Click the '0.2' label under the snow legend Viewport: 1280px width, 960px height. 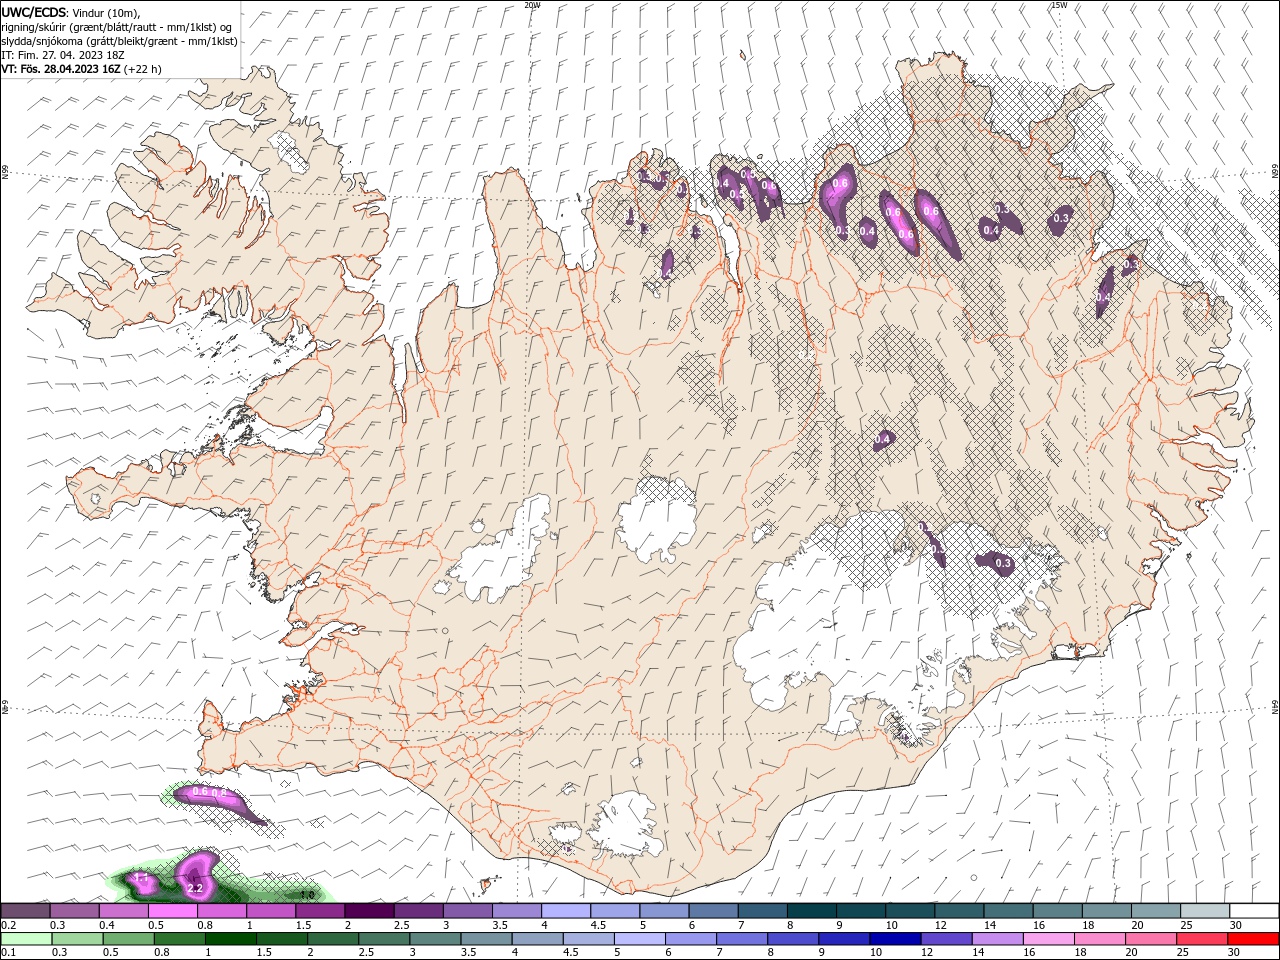pyautogui.click(x=9, y=925)
